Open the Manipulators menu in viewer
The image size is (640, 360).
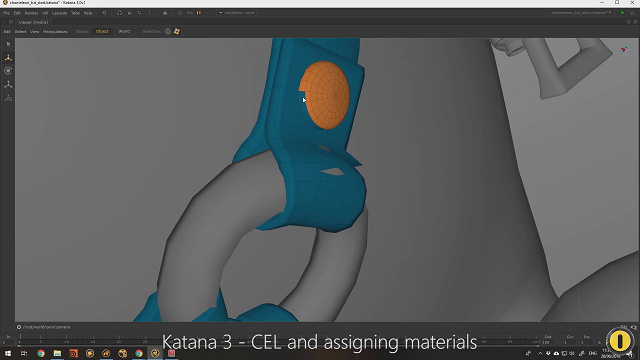click(55, 31)
